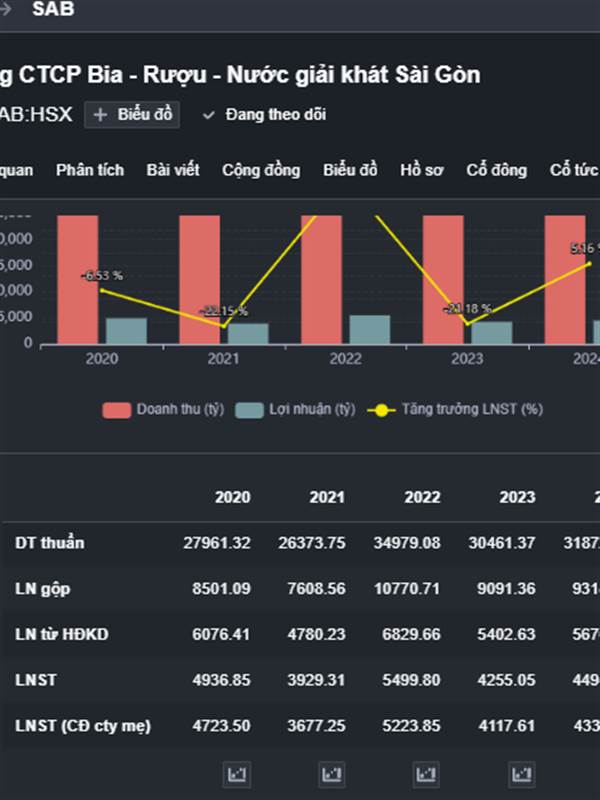Click the 2020 column header in table

click(x=233, y=497)
